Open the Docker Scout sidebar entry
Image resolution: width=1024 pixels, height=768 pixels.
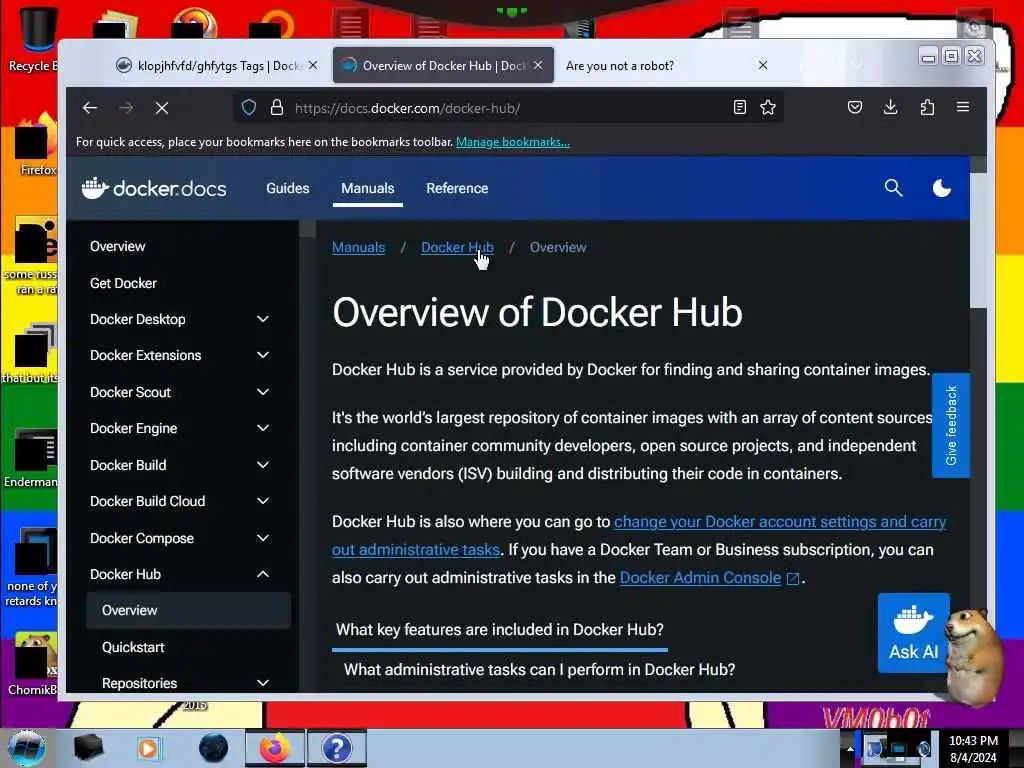click(x=131, y=392)
